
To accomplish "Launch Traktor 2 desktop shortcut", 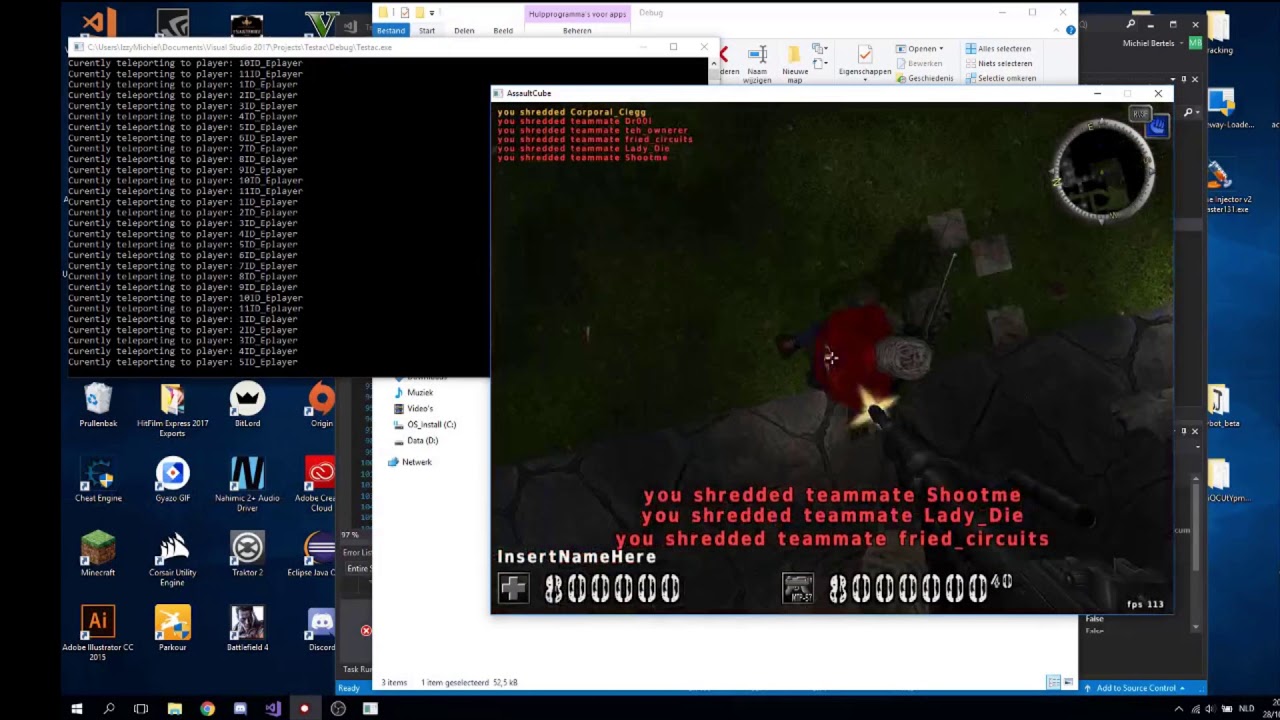I will (247, 554).
